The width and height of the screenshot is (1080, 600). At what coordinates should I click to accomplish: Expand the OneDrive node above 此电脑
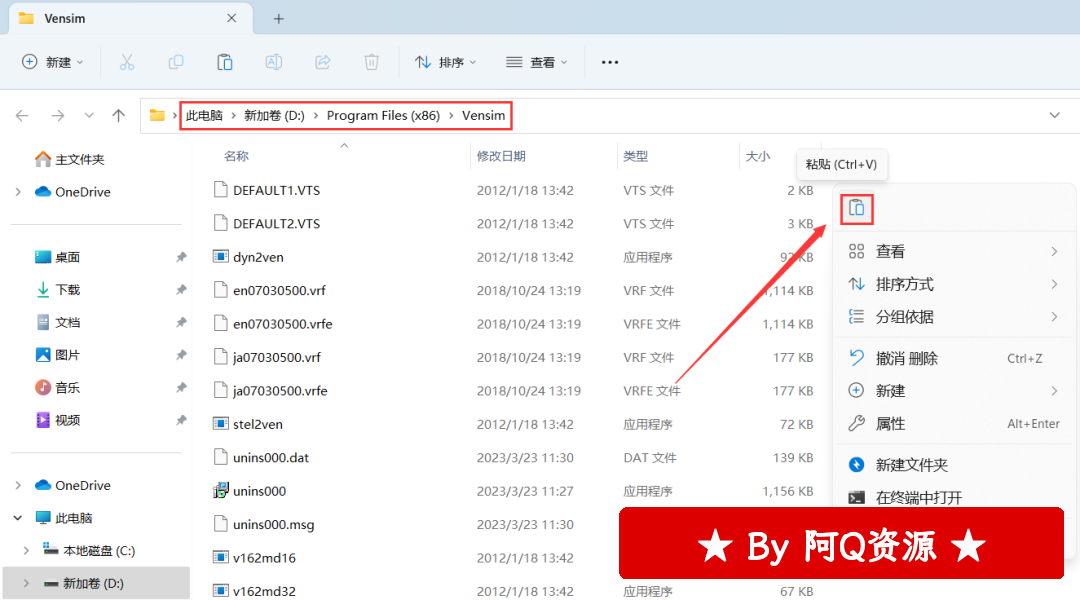tap(18, 485)
